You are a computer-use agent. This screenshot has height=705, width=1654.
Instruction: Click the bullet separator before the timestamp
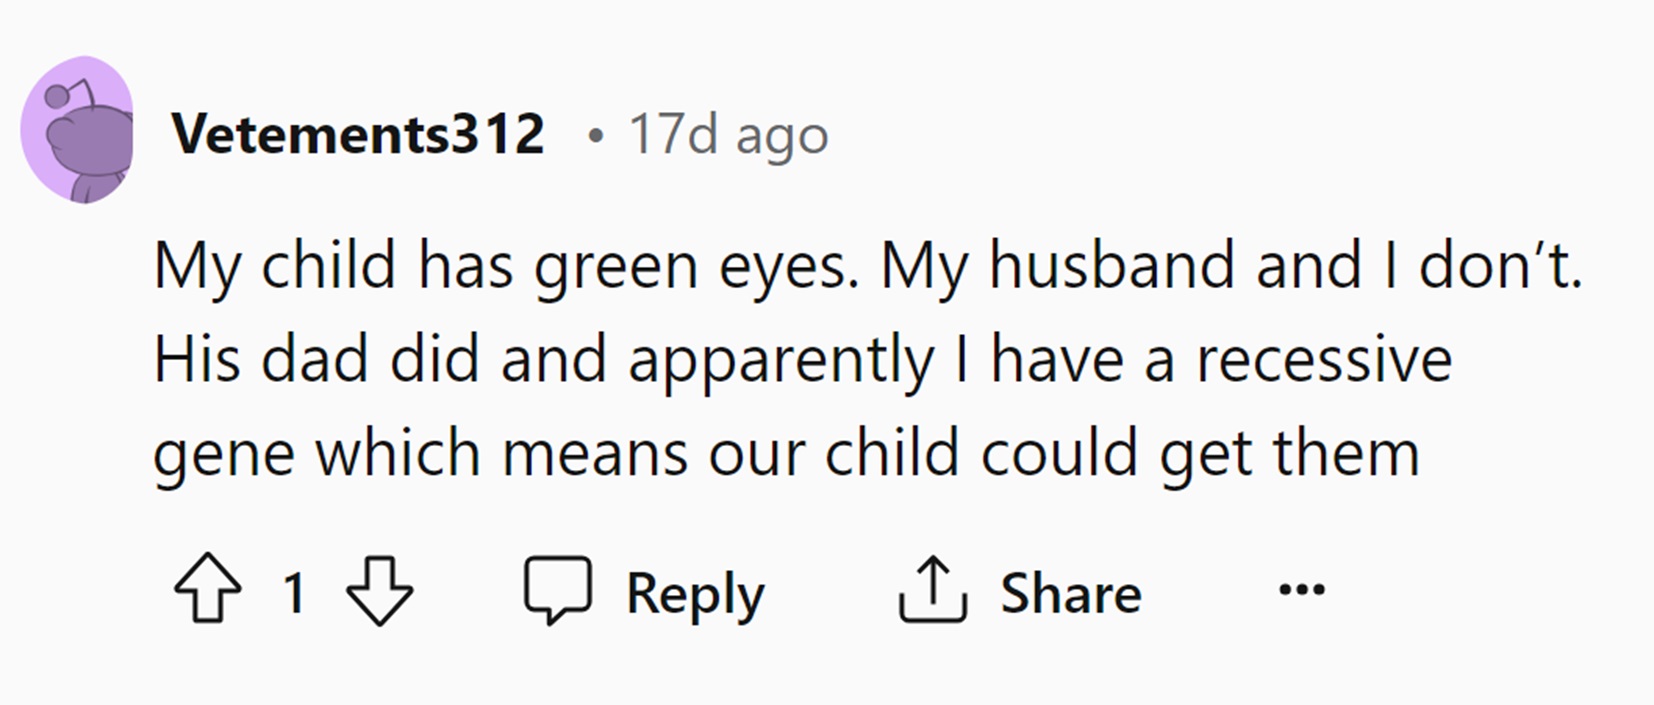pyautogui.click(x=596, y=135)
